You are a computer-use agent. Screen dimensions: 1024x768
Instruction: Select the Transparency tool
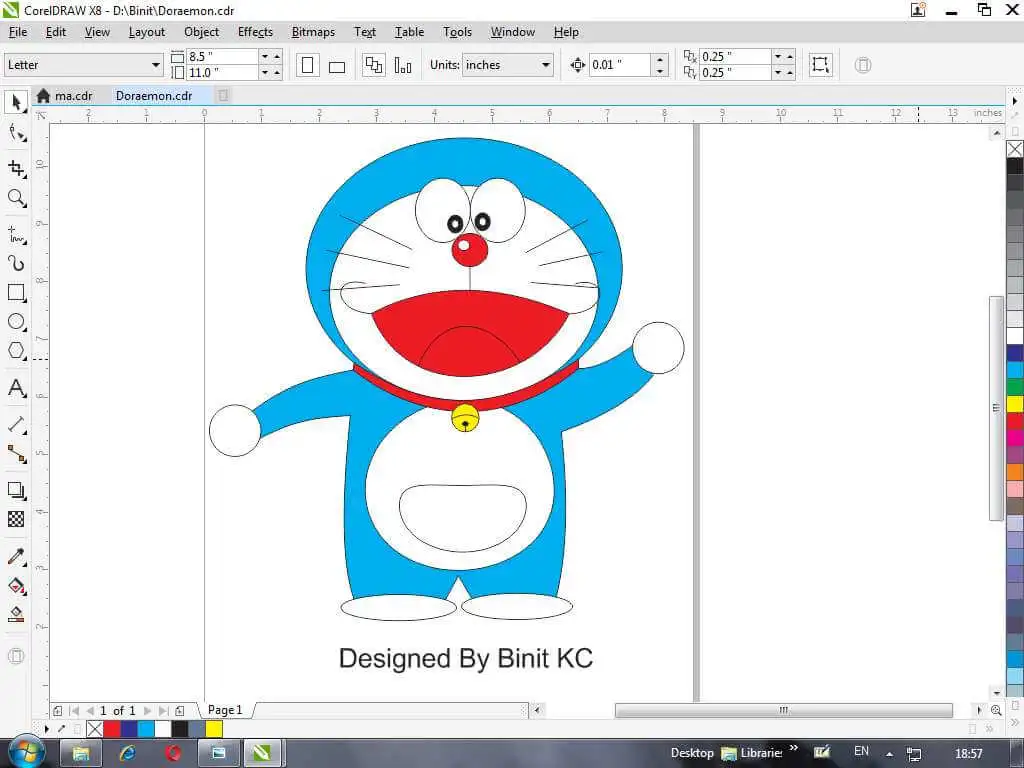[x=16, y=519]
